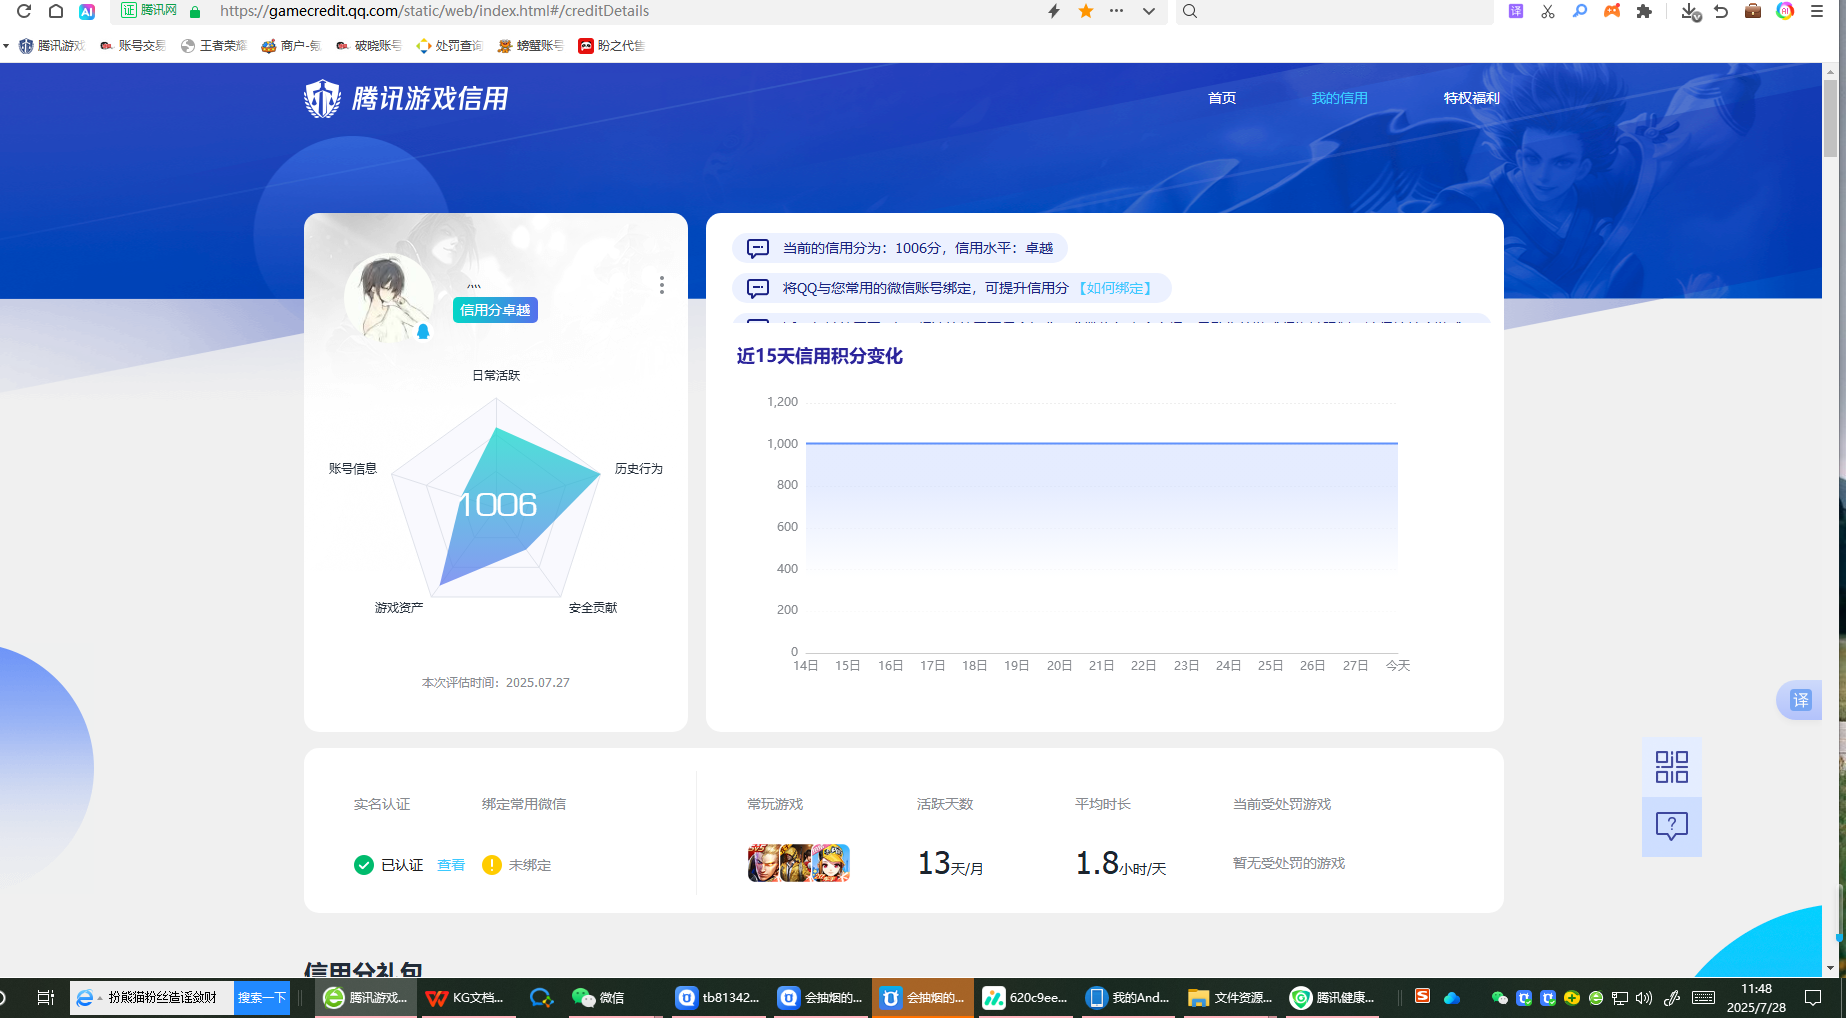Open the Windows notification center icon

pos(1812,998)
